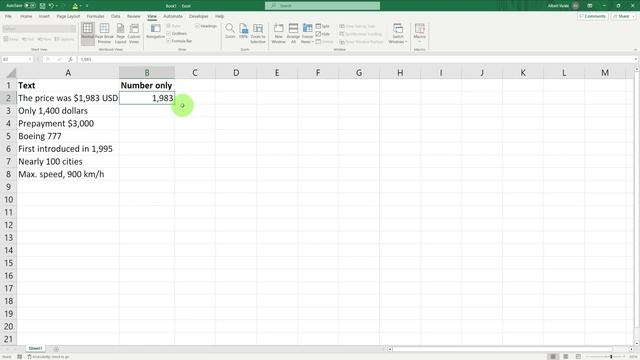Select cell 'Boeing 777'
Screen dimensions: 640x360
(68, 136)
